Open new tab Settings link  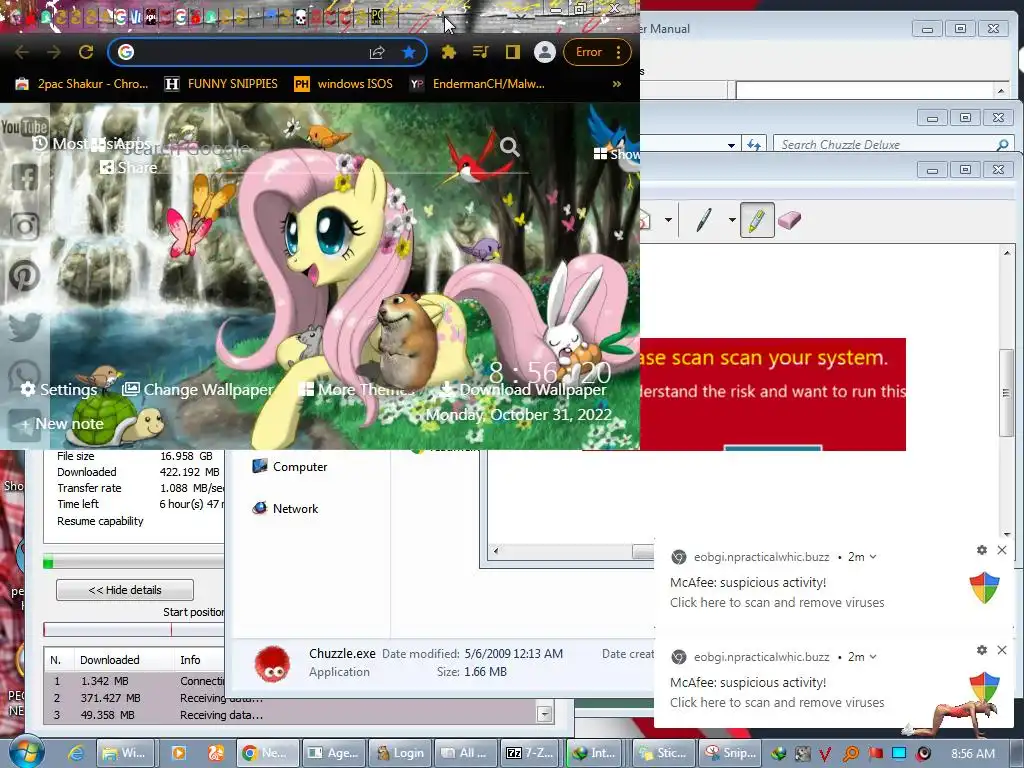[59, 390]
